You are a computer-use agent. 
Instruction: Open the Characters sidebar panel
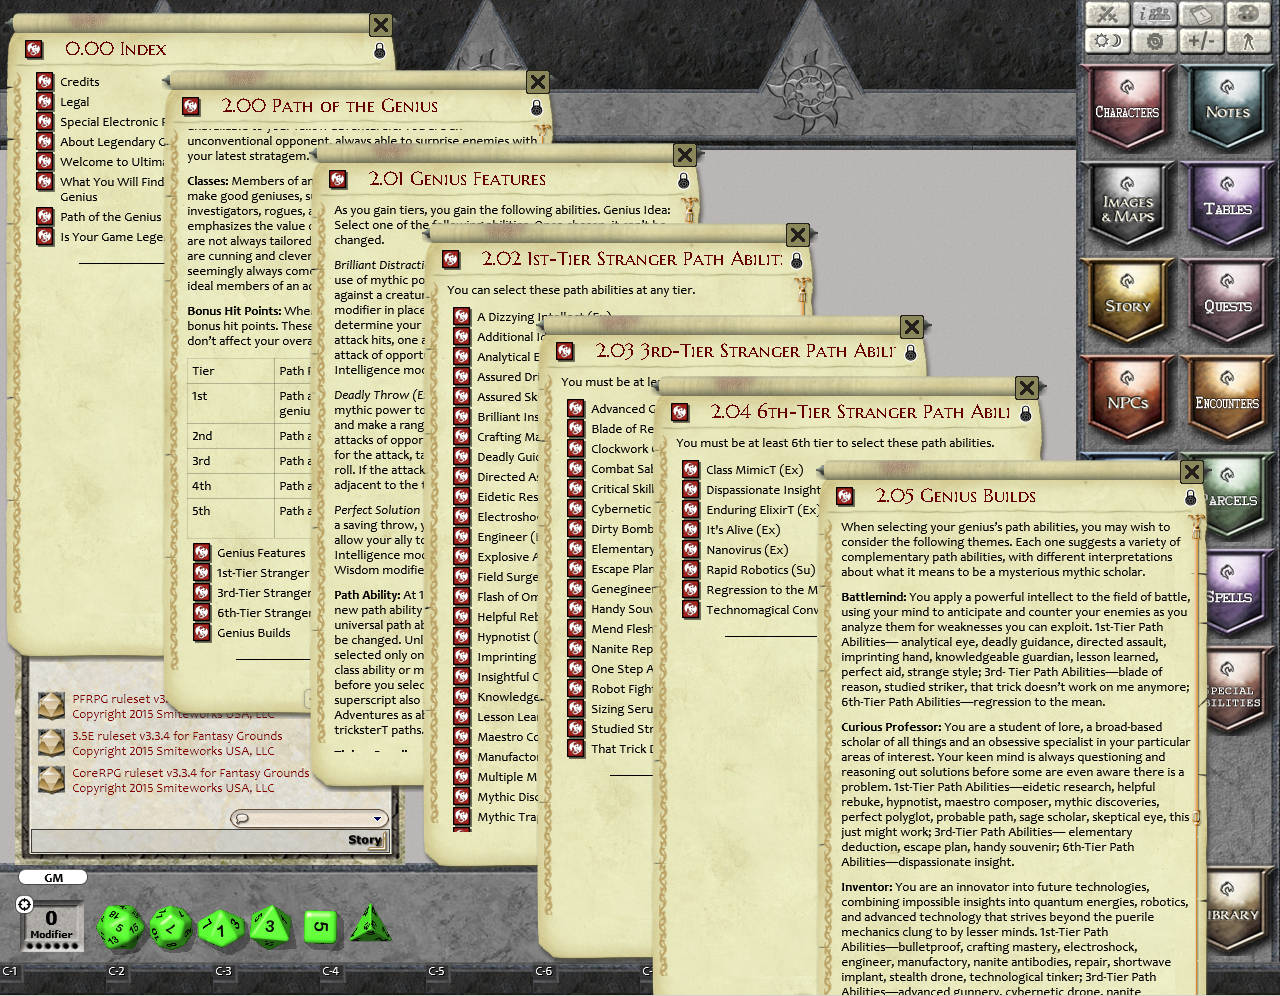tap(1127, 109)
